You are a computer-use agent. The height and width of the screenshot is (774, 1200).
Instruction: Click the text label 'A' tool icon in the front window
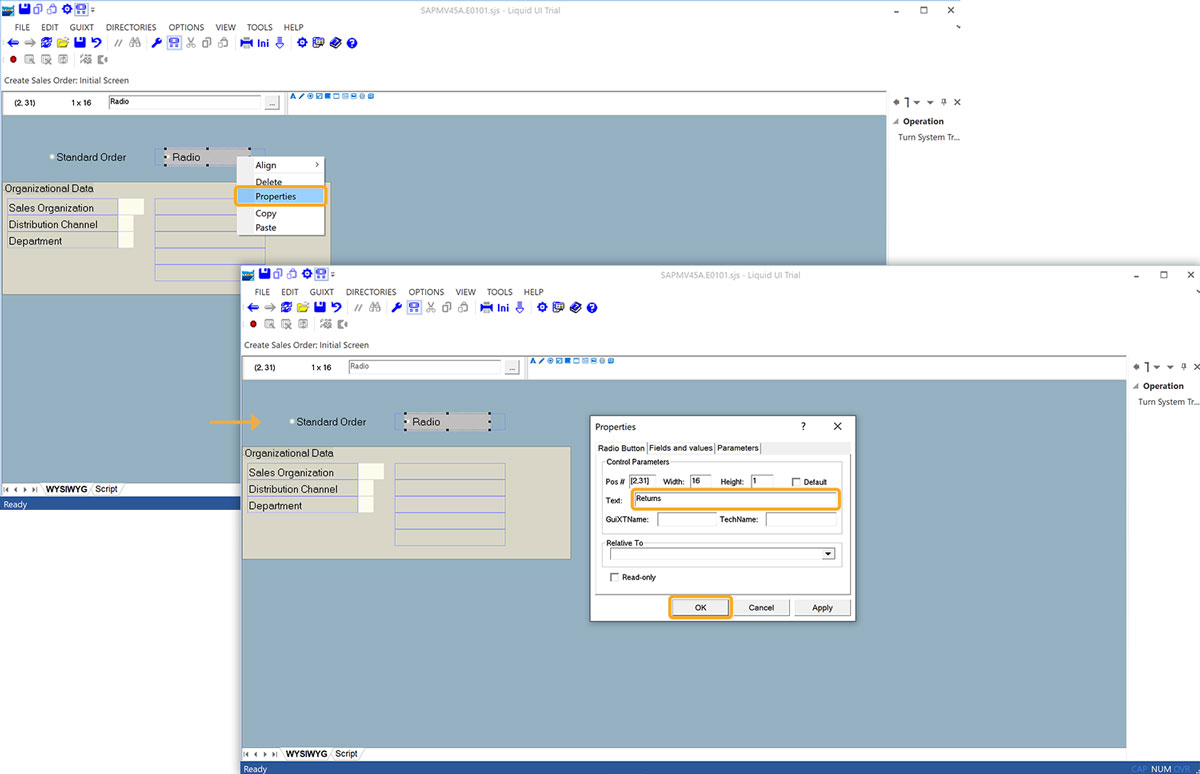(x=534, y=361)
